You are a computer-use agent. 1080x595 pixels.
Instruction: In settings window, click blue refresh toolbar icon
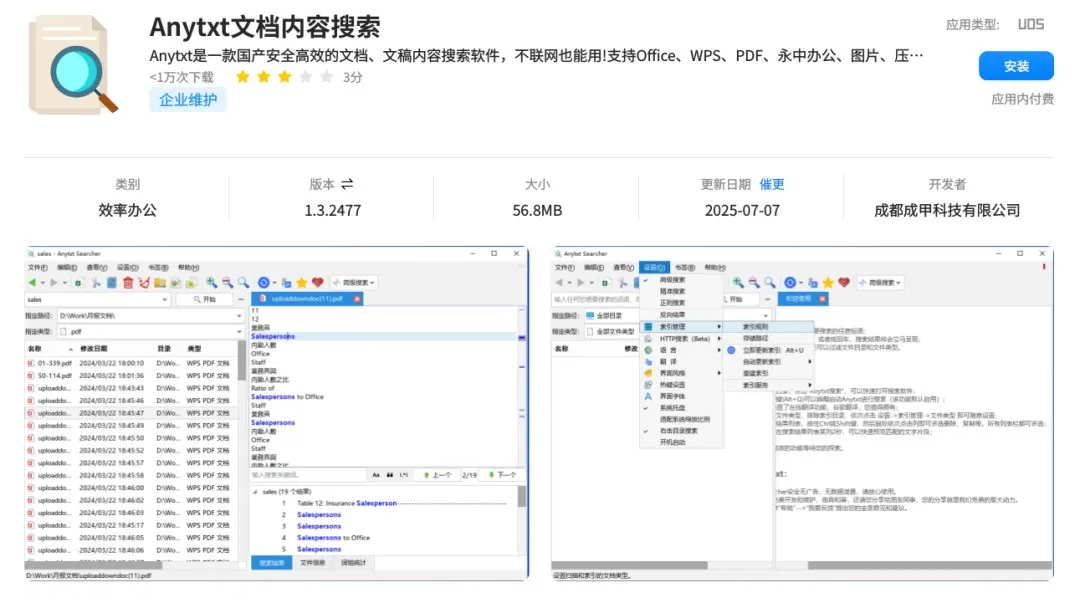pyautogui.click(x=790, y=282)
